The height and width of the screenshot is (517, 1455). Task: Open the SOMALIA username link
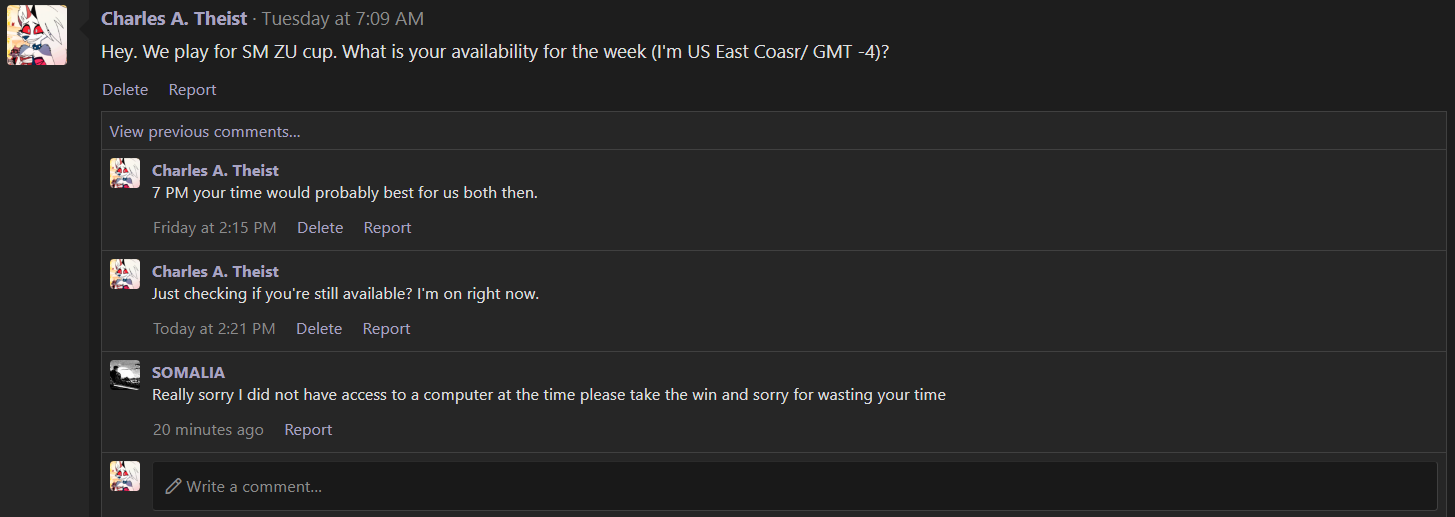(x=188, y=372)
